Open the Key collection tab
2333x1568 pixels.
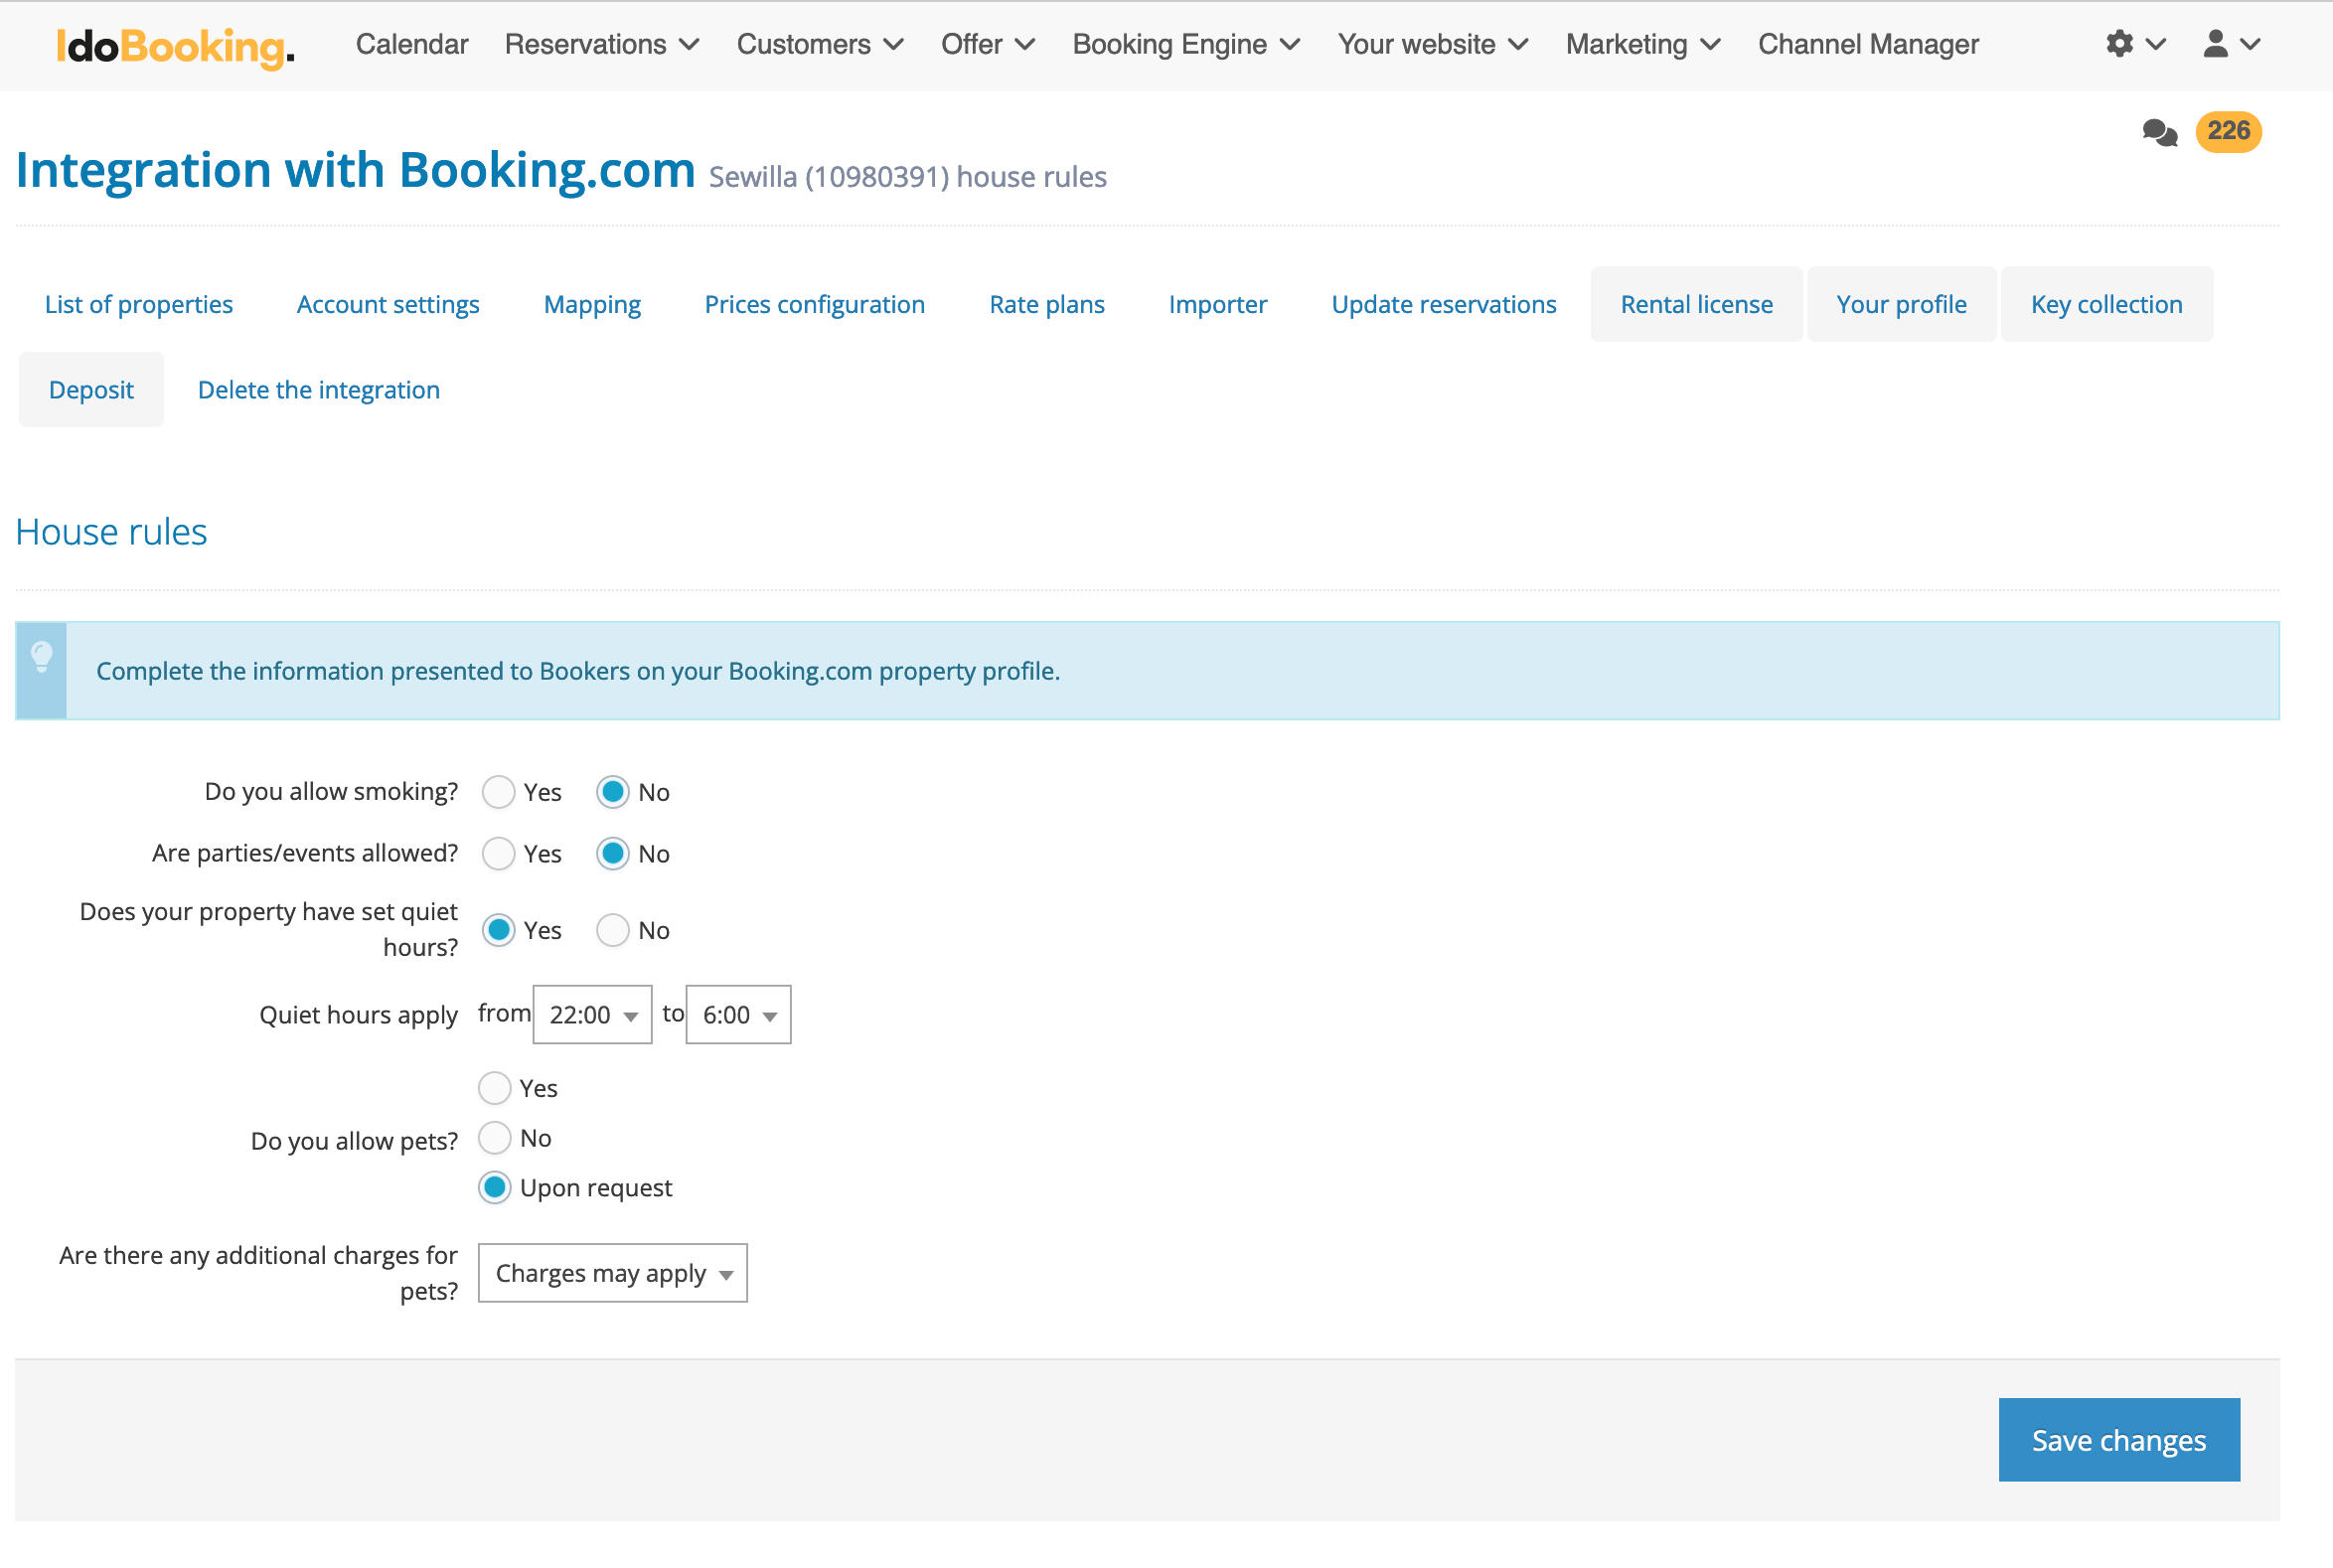coord(2106,304)
